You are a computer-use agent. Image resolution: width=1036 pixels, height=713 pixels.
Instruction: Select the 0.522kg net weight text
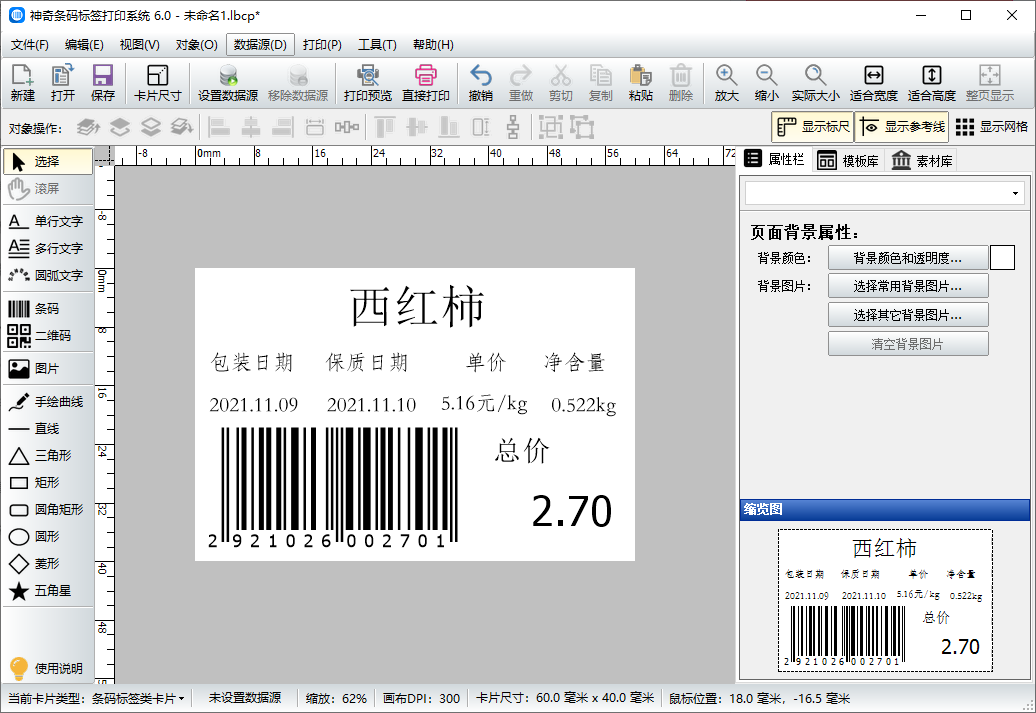coord(583,405)
